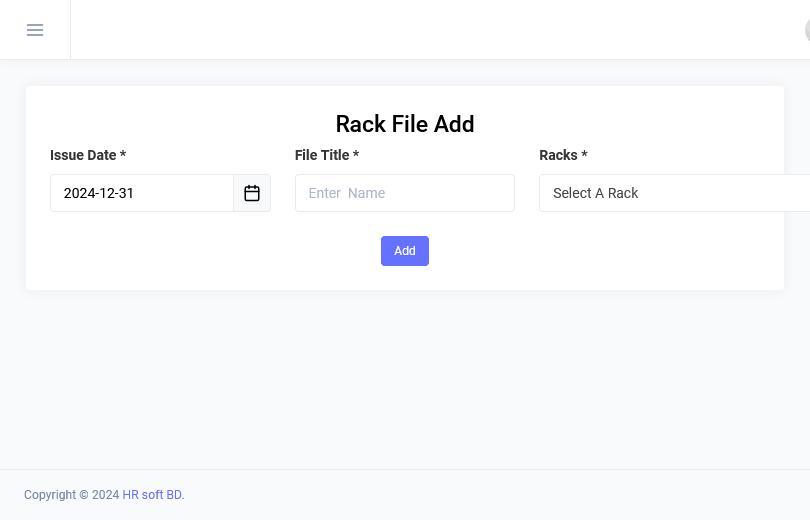The image size is (810, 520).
Task: Click the "Issue Date" field label
Action: [83, 155]
